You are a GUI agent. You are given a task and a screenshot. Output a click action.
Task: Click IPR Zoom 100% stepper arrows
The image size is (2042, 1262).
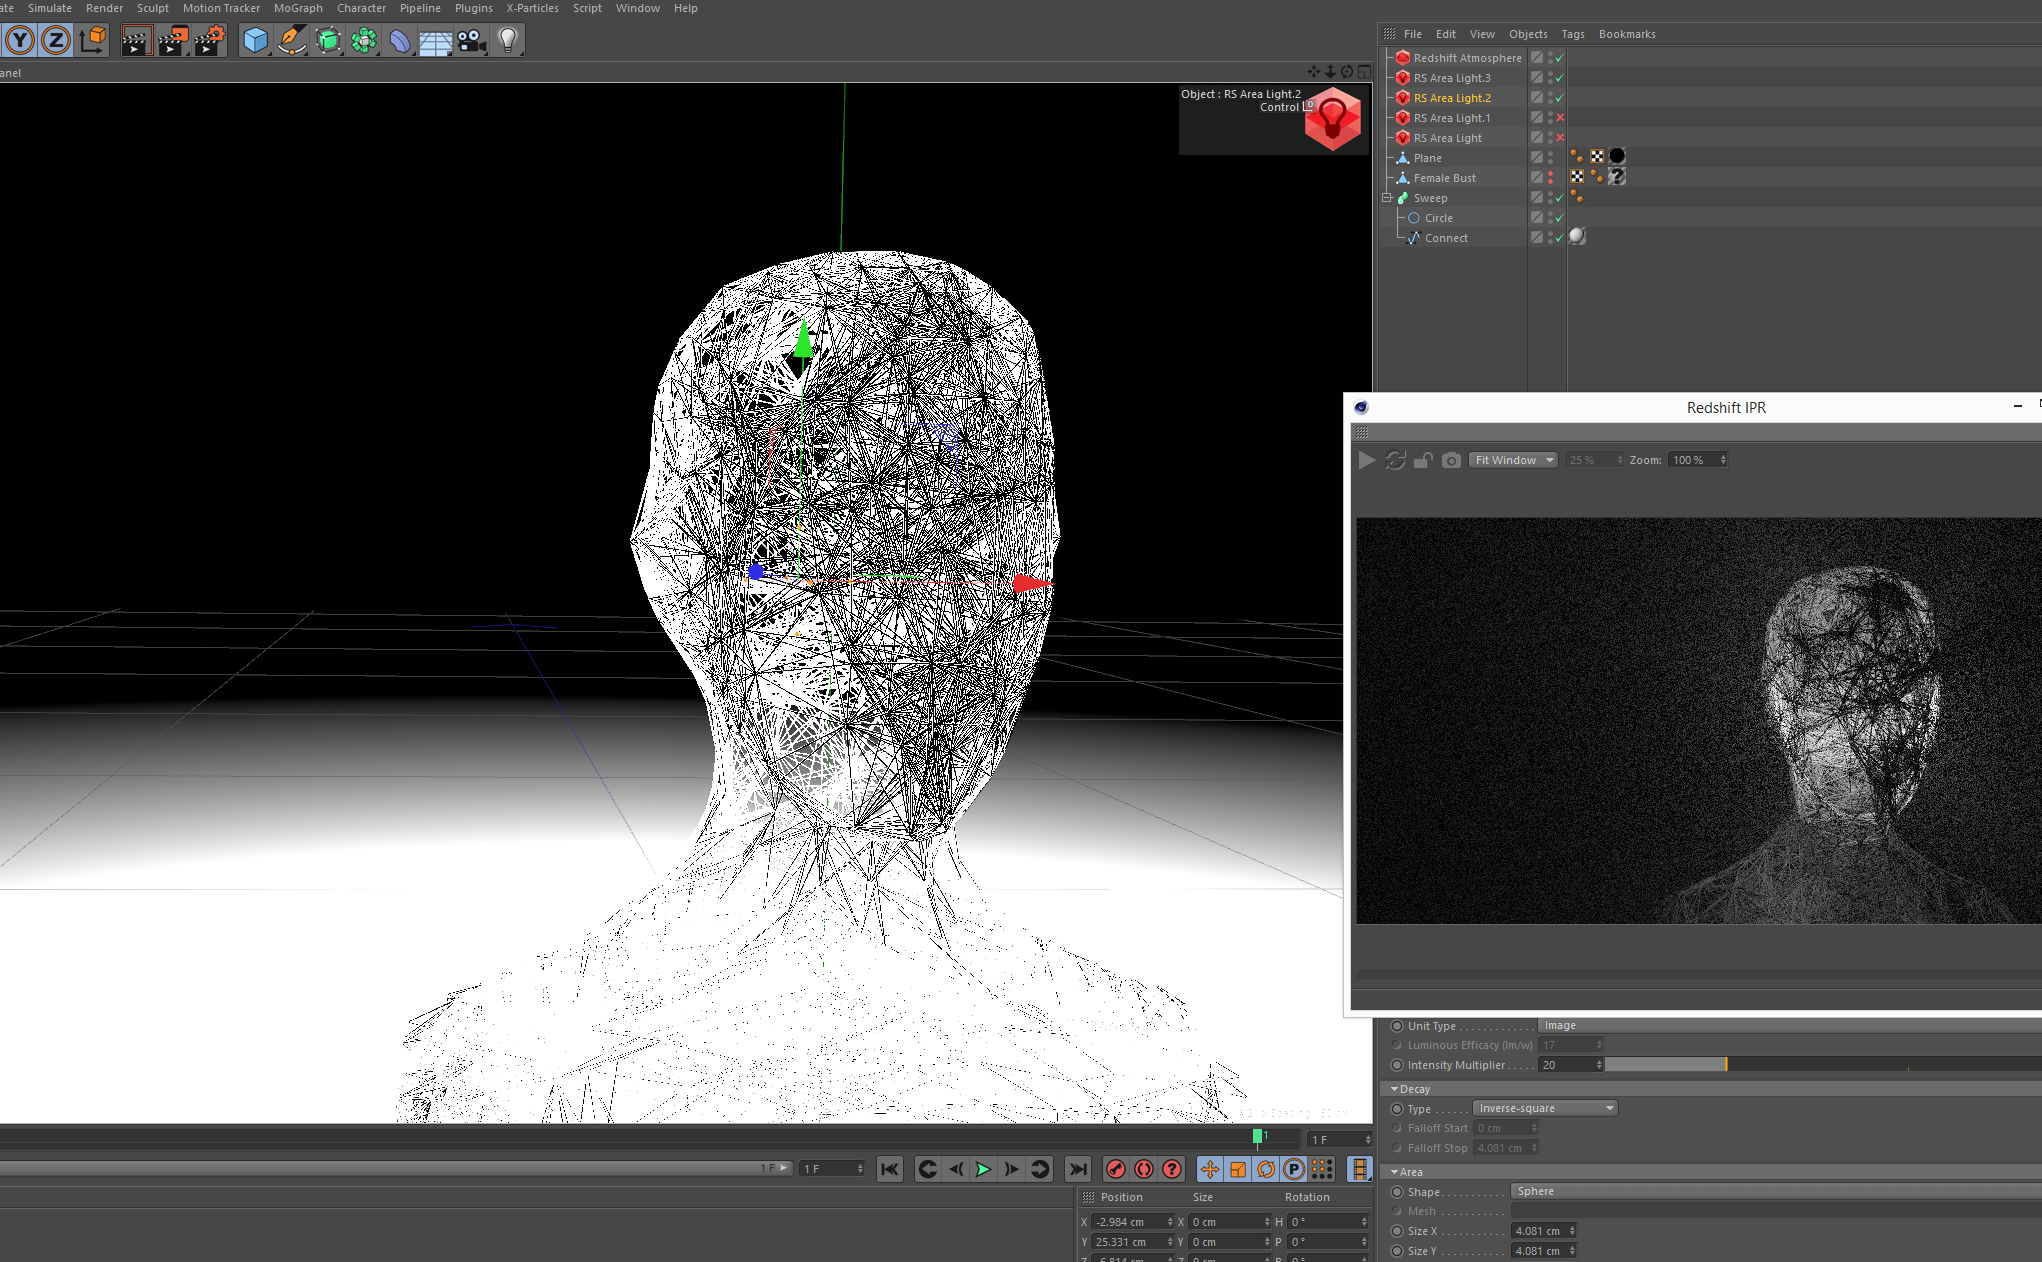pos(1723,460)
